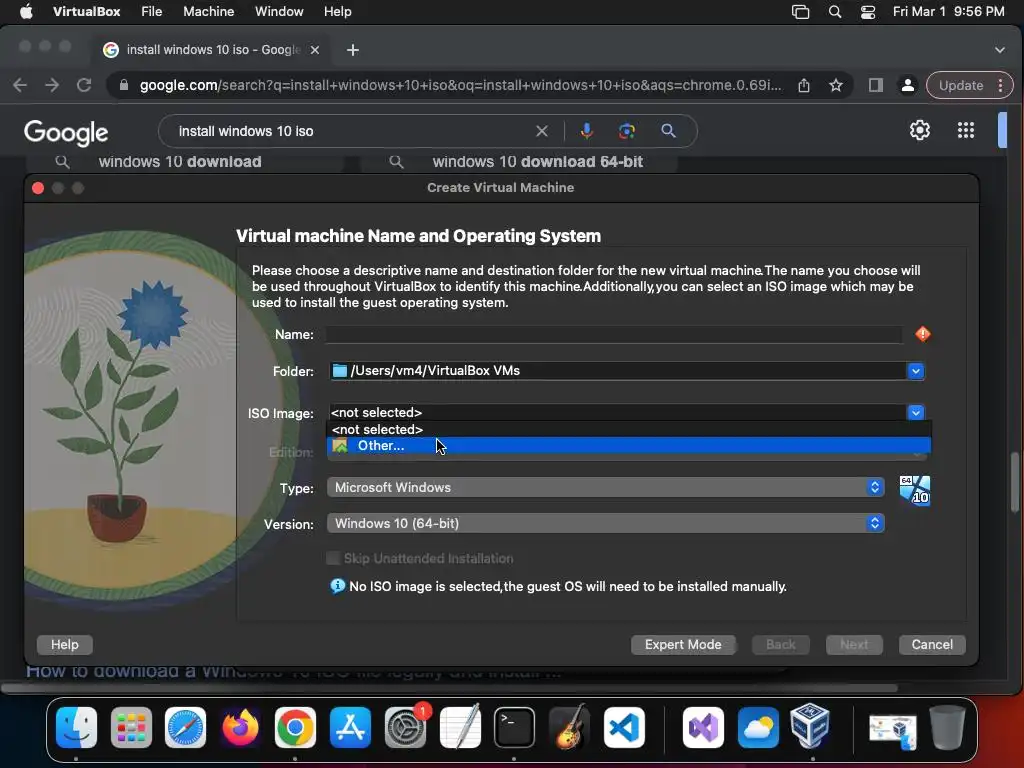
Task: Choose <not selected> in ISO list
Action: pyautogui.click(x=628, y=429)
